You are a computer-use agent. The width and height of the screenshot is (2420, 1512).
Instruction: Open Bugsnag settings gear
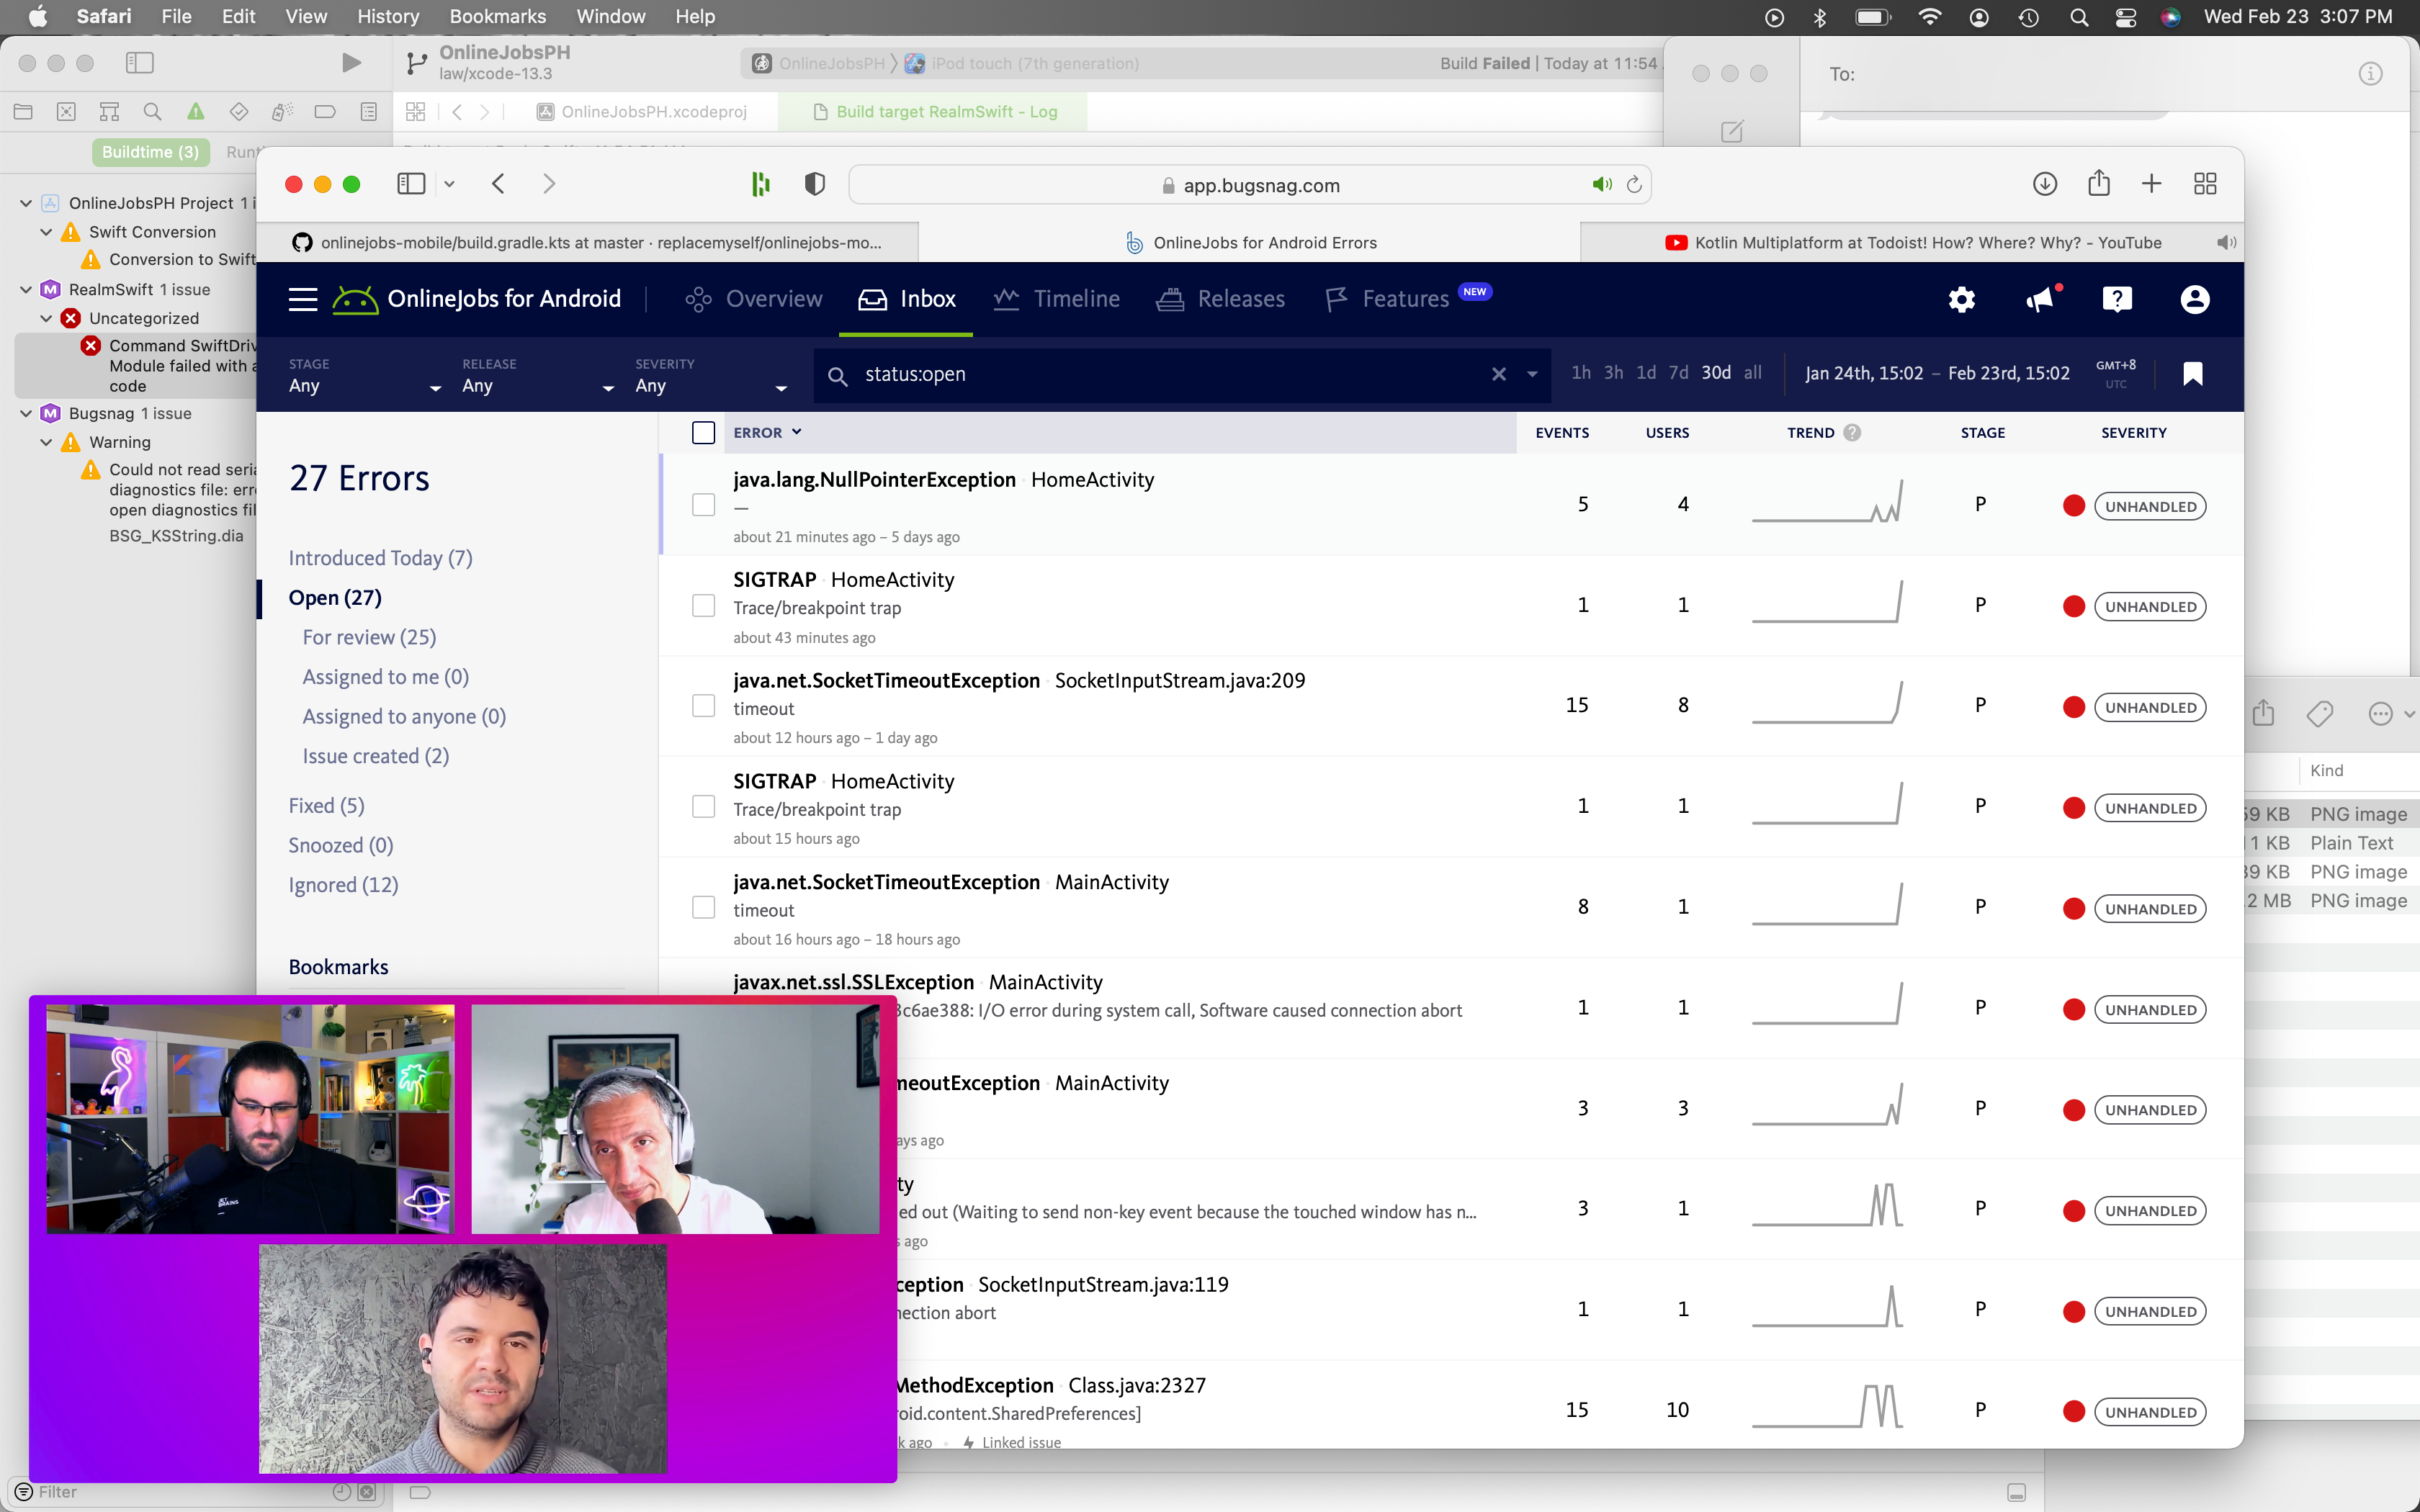click(x=1961, y=299)
